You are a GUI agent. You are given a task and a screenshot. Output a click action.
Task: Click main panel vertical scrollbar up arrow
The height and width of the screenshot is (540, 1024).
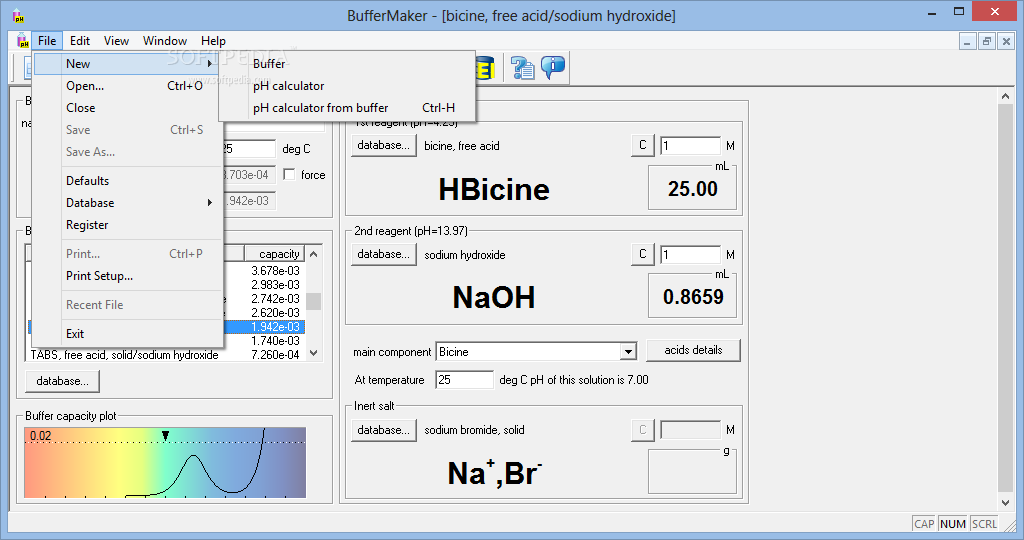click(x=1006, y=96)
